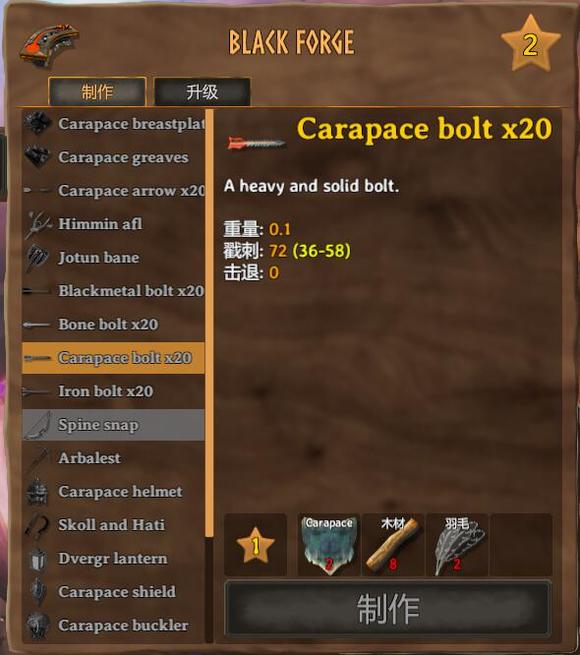Switch to the 升级 upgrade tab
The image size is (580, 655).
coord(202,91)
